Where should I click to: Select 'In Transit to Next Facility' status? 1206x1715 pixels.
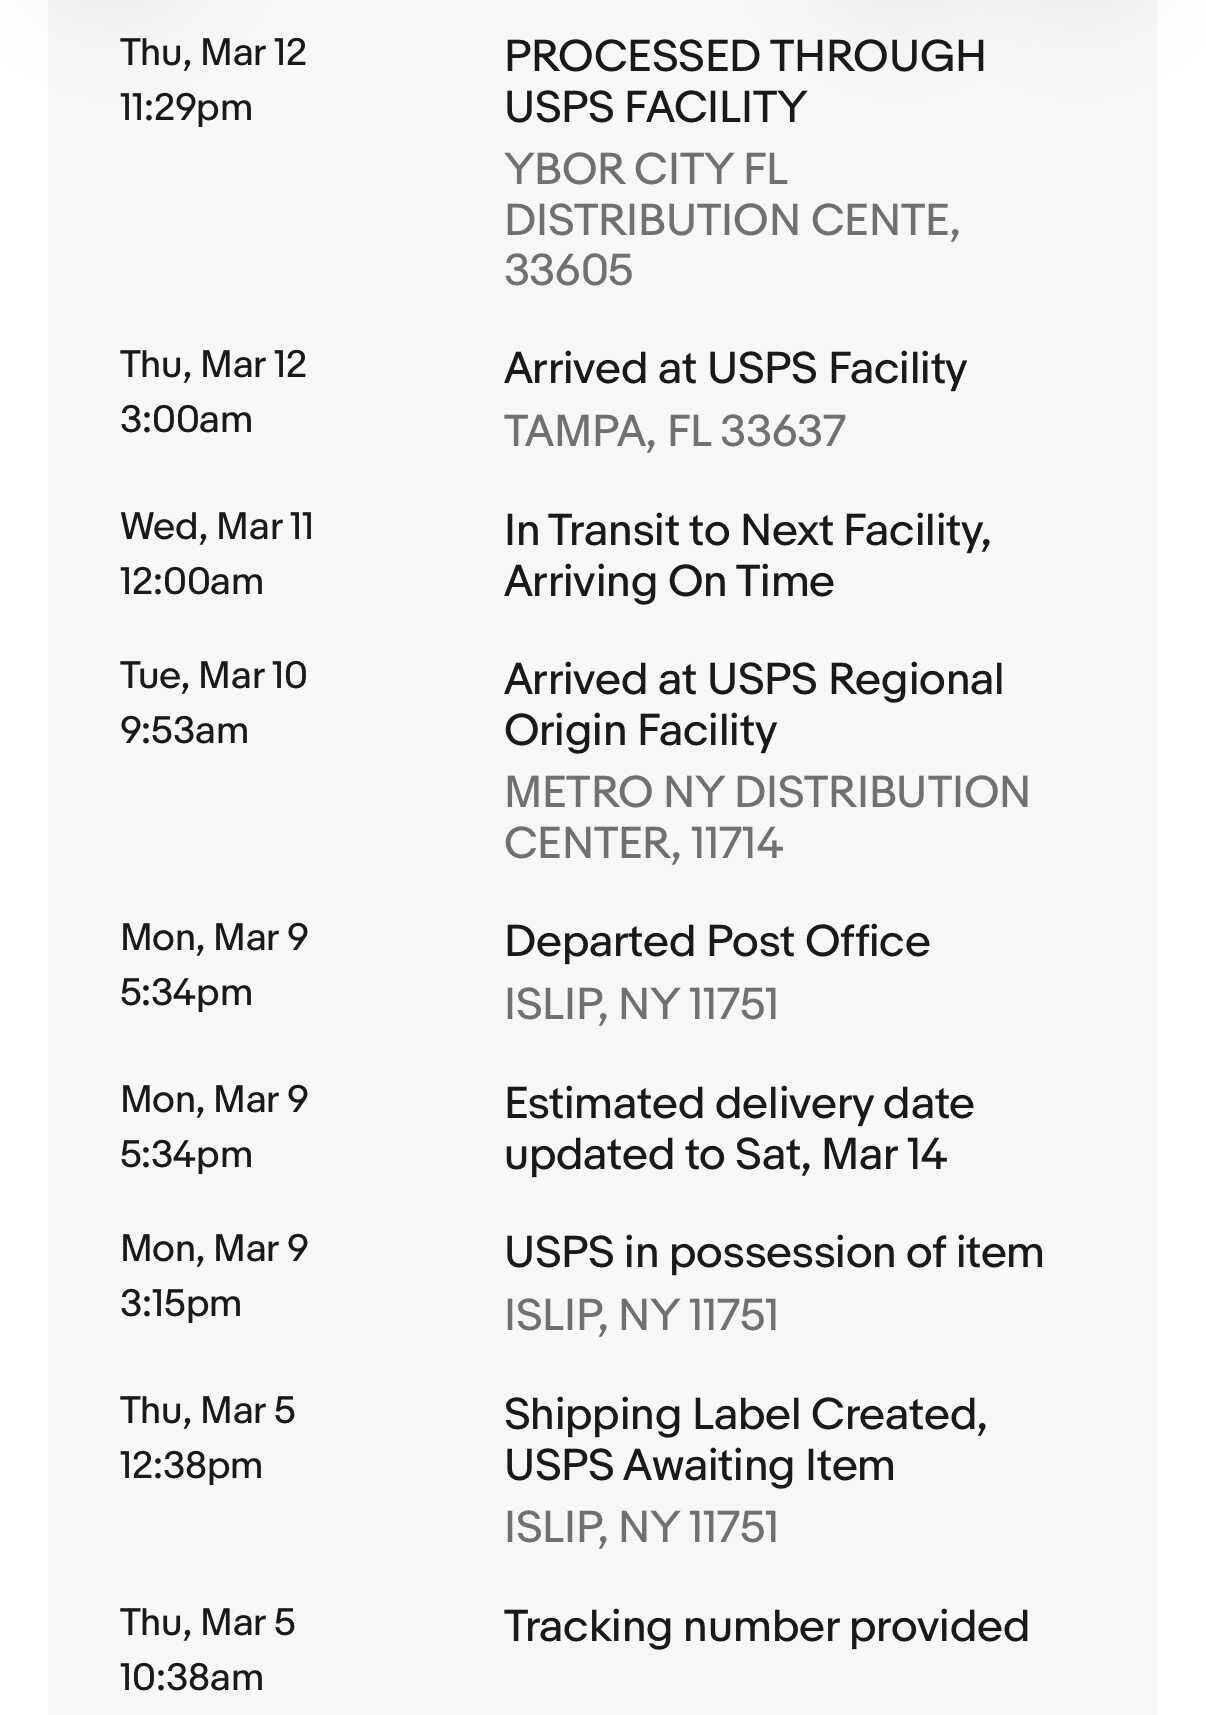coord(747,556)
